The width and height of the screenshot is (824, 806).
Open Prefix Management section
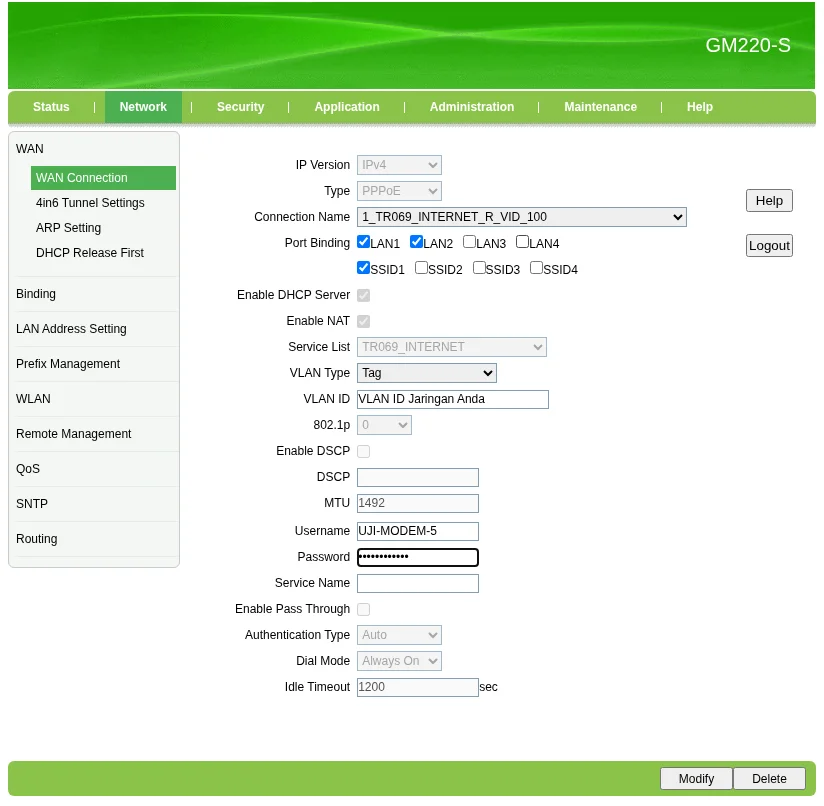coord(68,364)
